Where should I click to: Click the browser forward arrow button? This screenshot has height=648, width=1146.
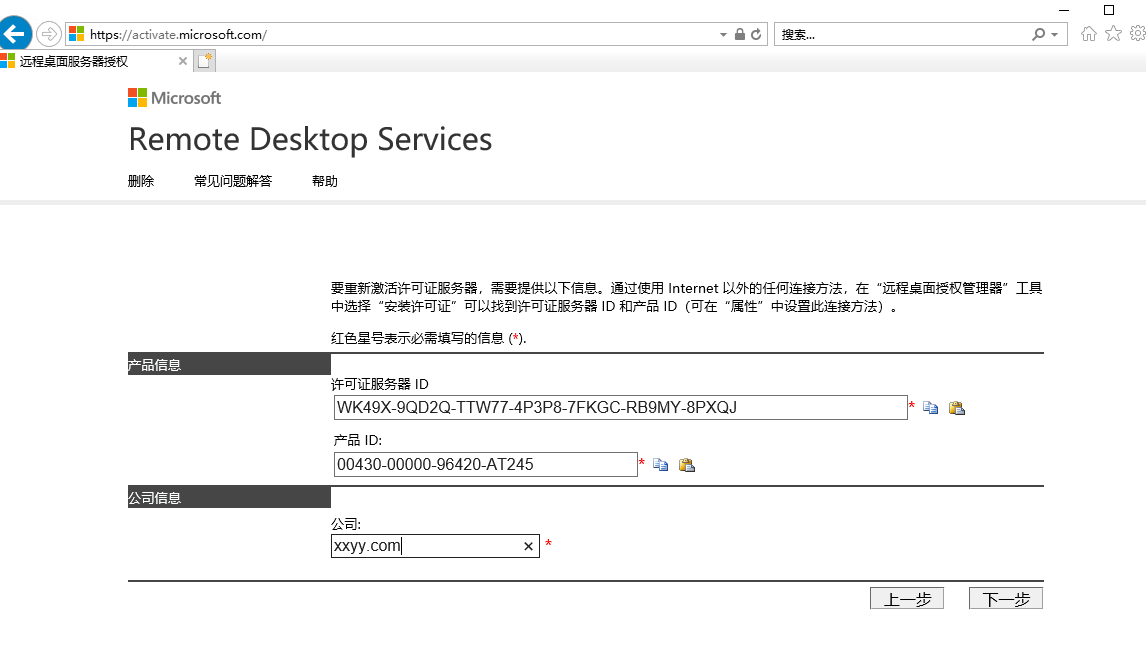(48, 34)
